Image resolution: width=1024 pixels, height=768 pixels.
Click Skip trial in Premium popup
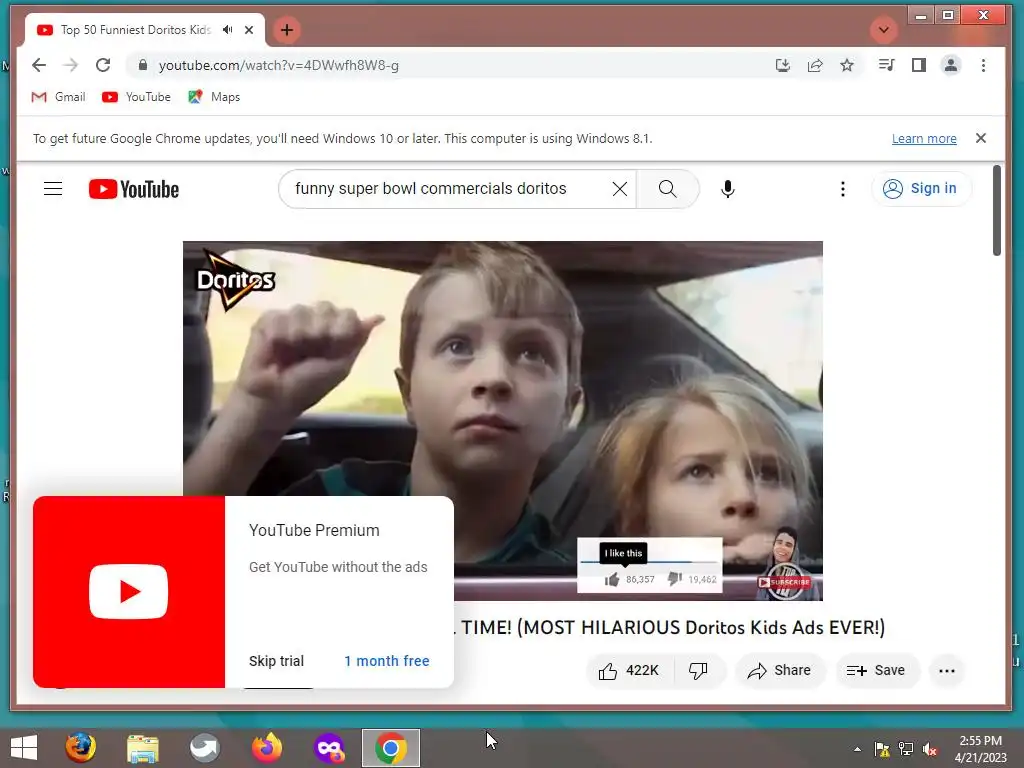(276, 661)
